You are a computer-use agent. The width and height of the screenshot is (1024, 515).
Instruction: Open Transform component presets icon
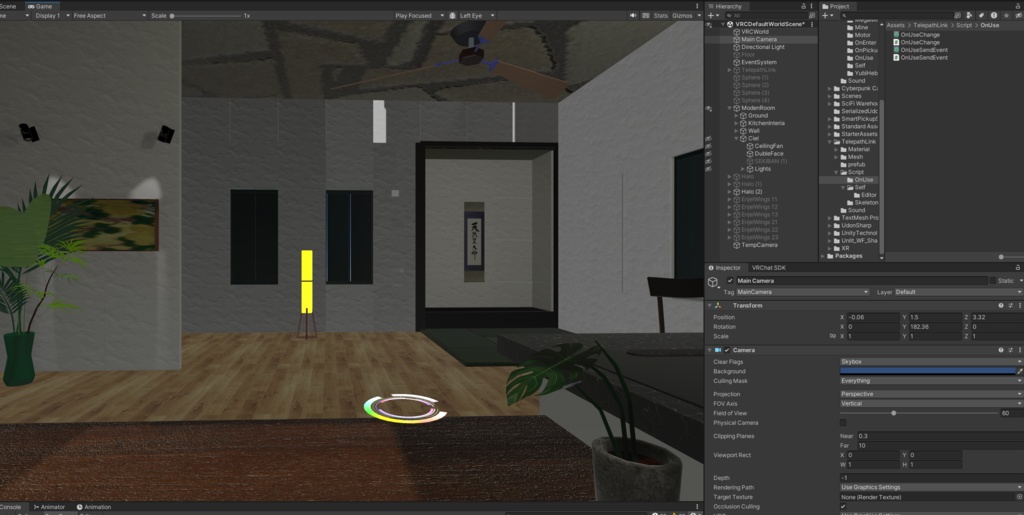[x=1010, y=305]
